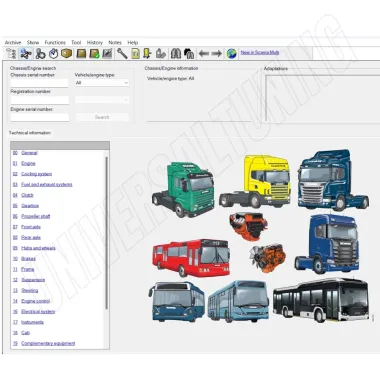Open the Electrical system link
Viewport: 380px width, 380px height.
click(x=38, y=312)
